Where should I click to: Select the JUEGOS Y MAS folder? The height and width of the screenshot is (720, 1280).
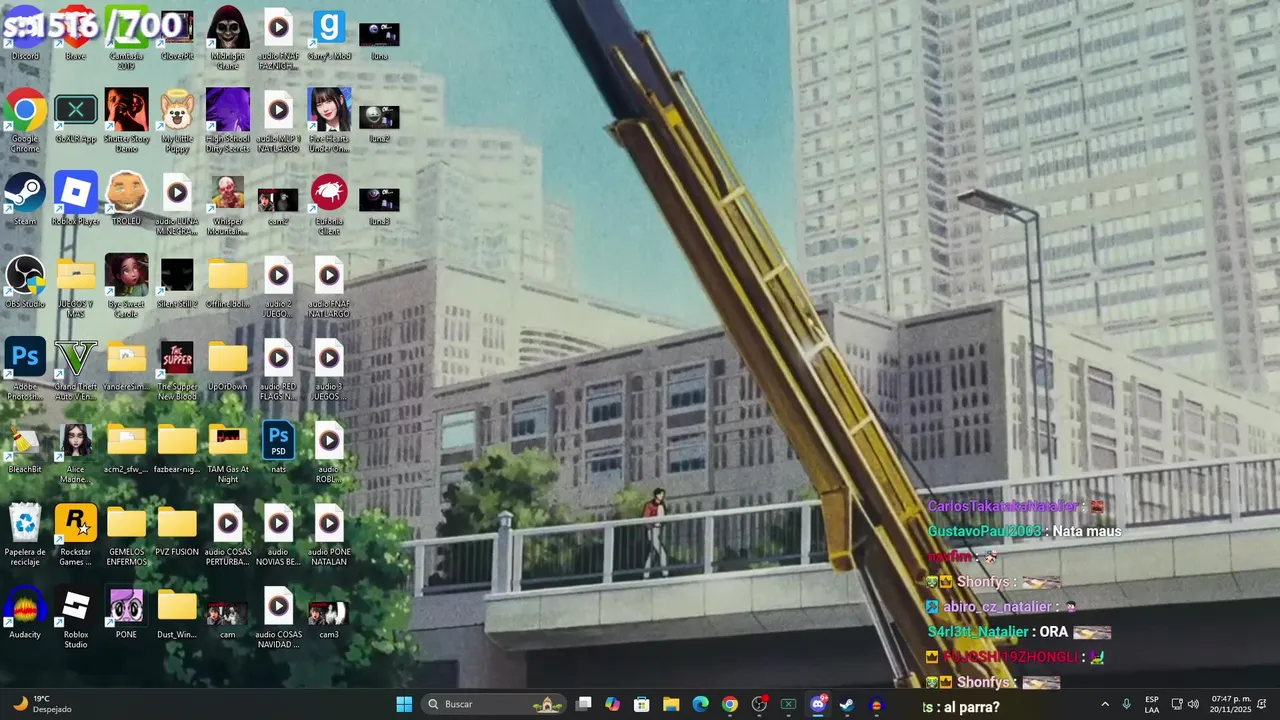(75, 287)
